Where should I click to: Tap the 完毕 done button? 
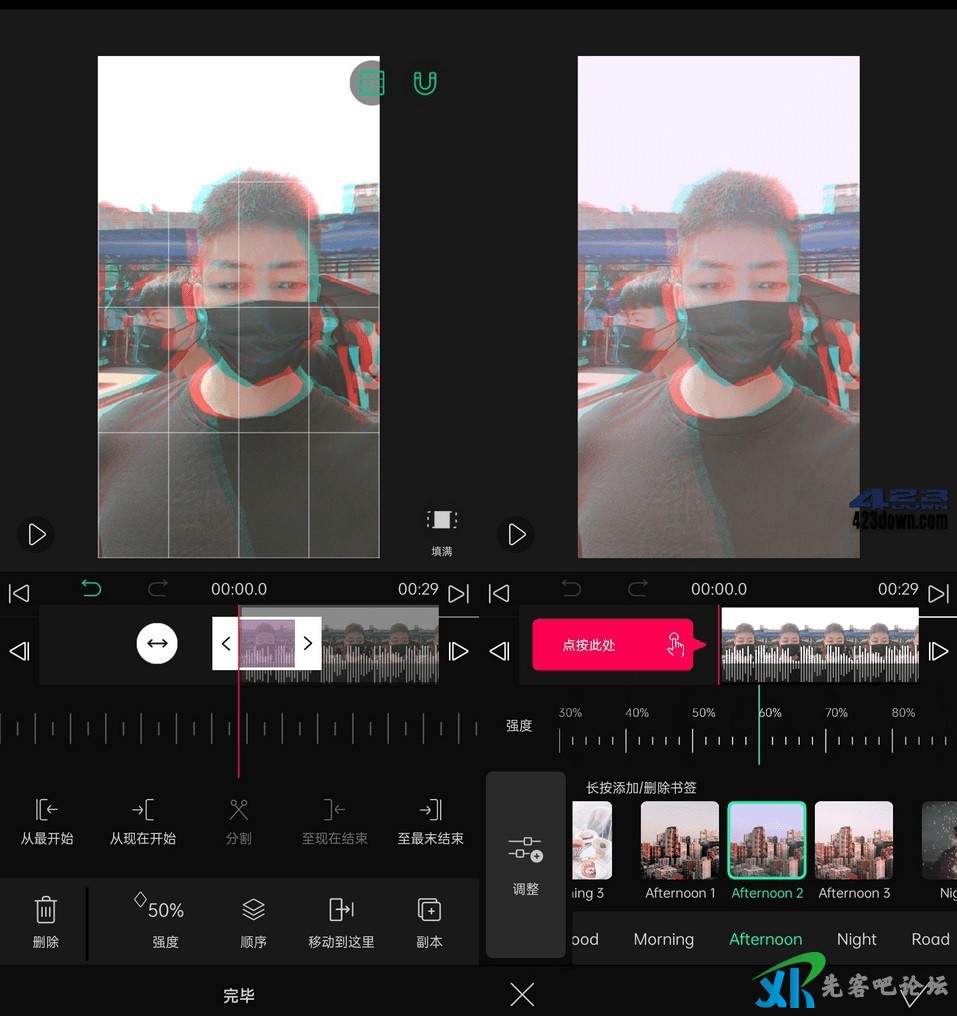click(239, 996)
